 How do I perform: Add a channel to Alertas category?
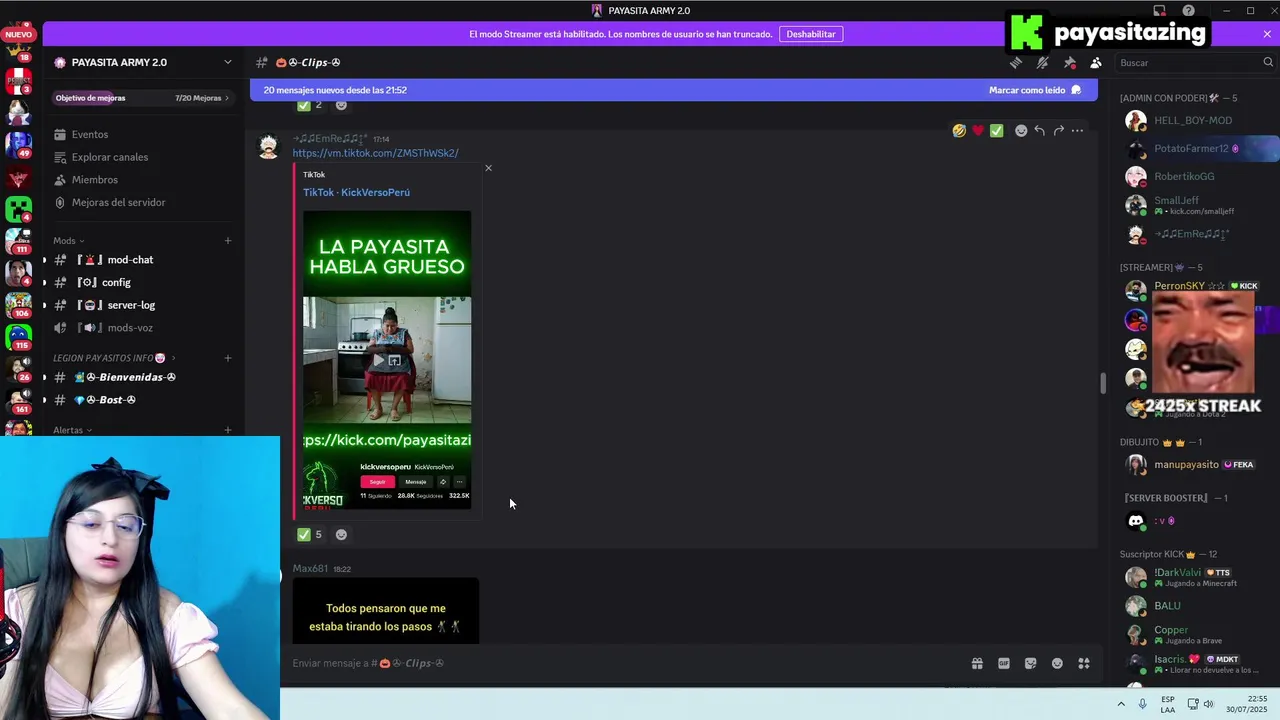pos(228,430)
